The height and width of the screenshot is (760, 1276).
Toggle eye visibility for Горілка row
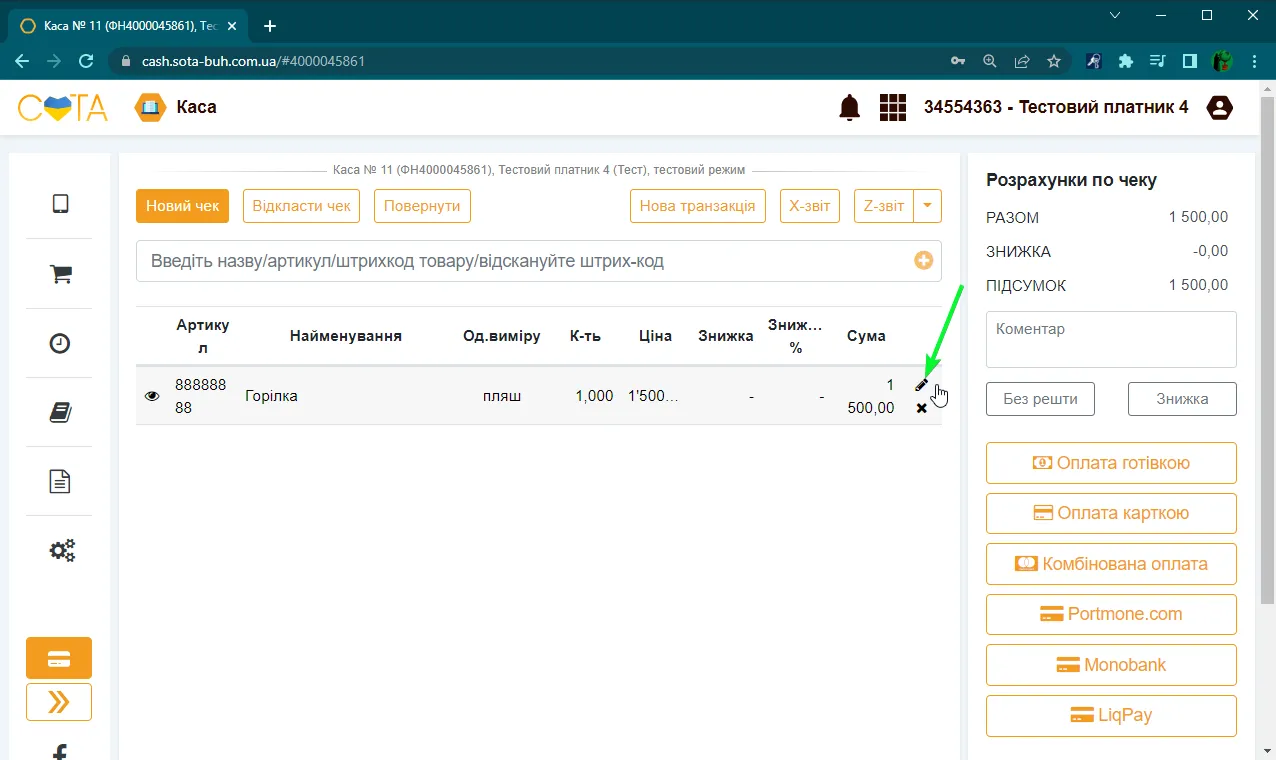tap(152, 396)
